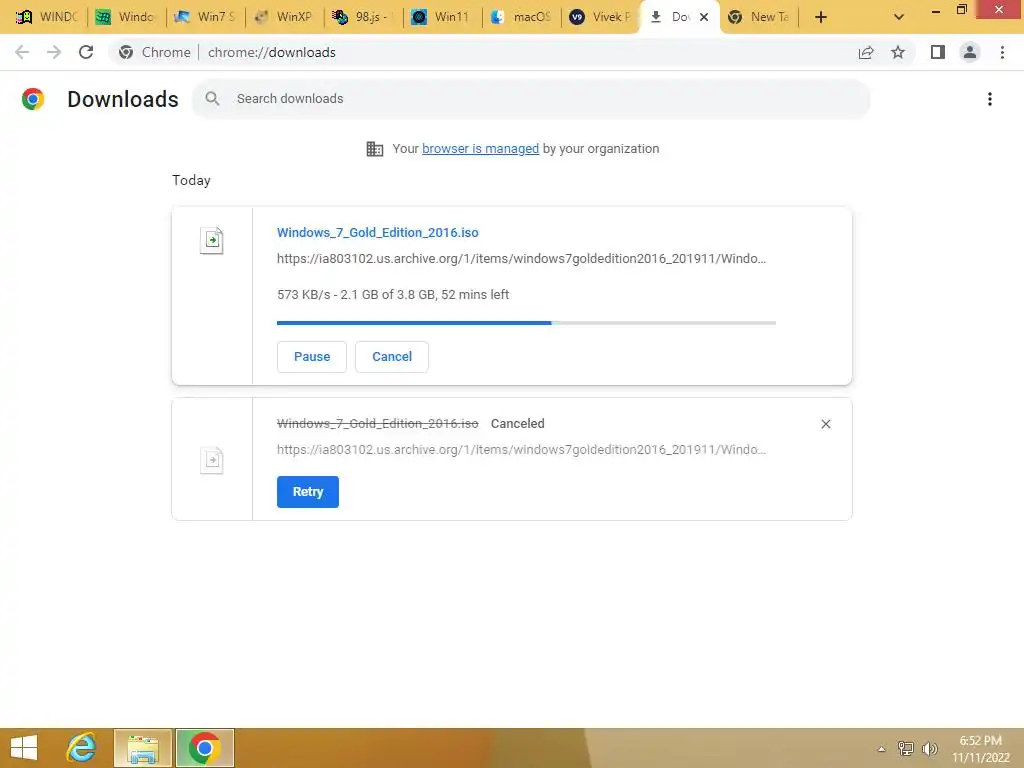The height and width of the screenshot is (768, 1024).
Task: Open the 'browser is managed' link
Action: (481, 149)
